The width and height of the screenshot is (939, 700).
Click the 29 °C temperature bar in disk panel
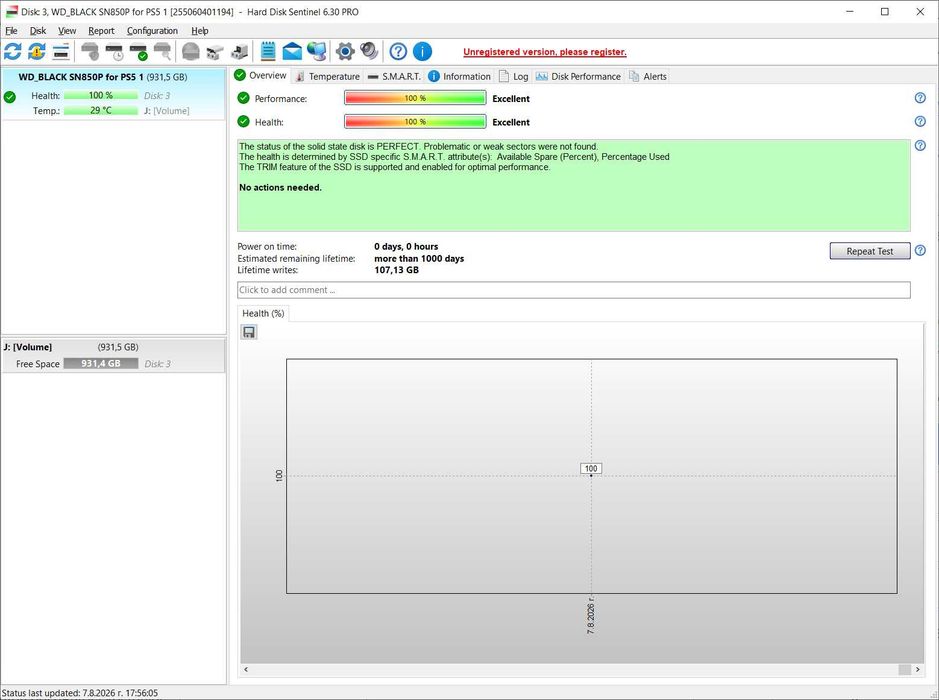[101, 111]
